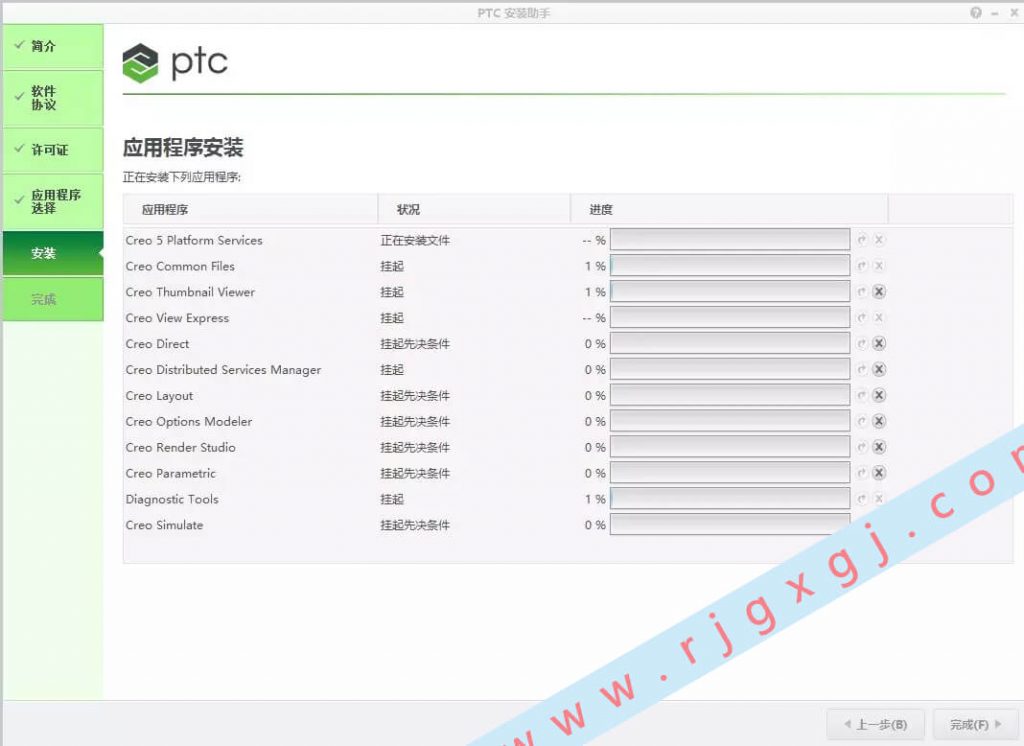Click the retry icon for Creo Common Files
The height and width of the screenshot is (746, 1024).
tap(862, 266)
